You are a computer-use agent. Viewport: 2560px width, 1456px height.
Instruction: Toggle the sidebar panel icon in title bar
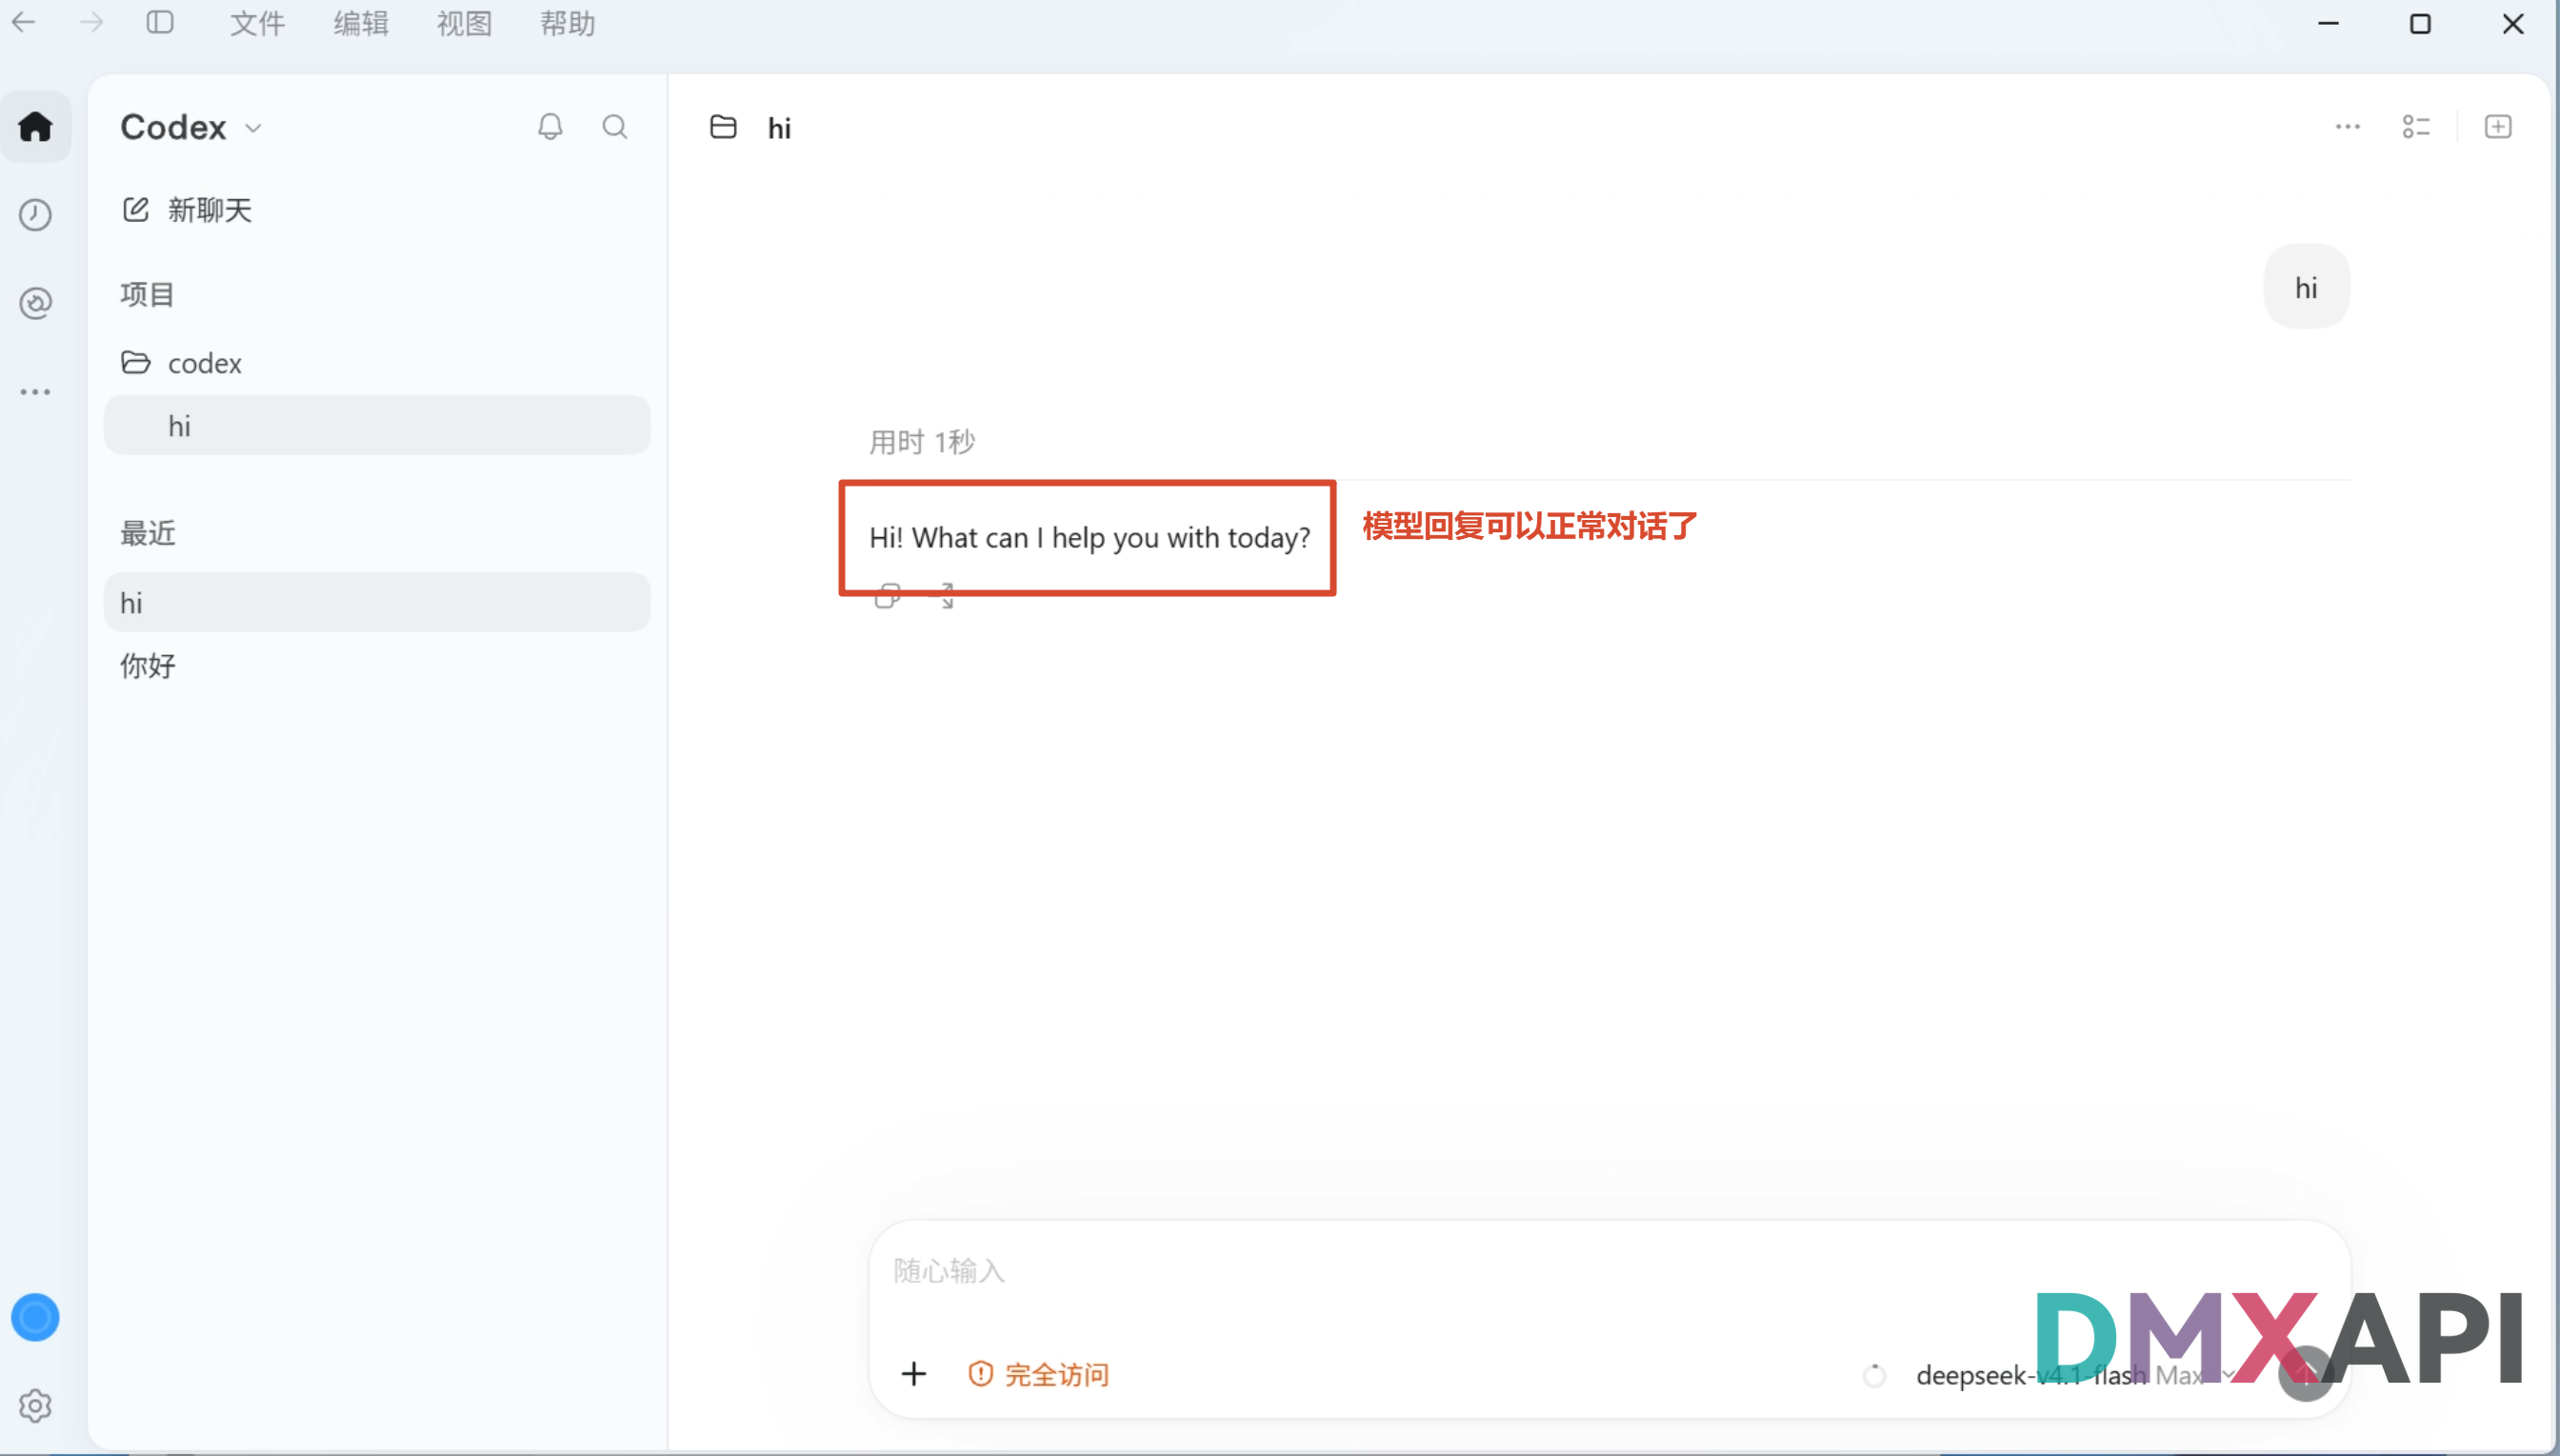click(160, 22)
